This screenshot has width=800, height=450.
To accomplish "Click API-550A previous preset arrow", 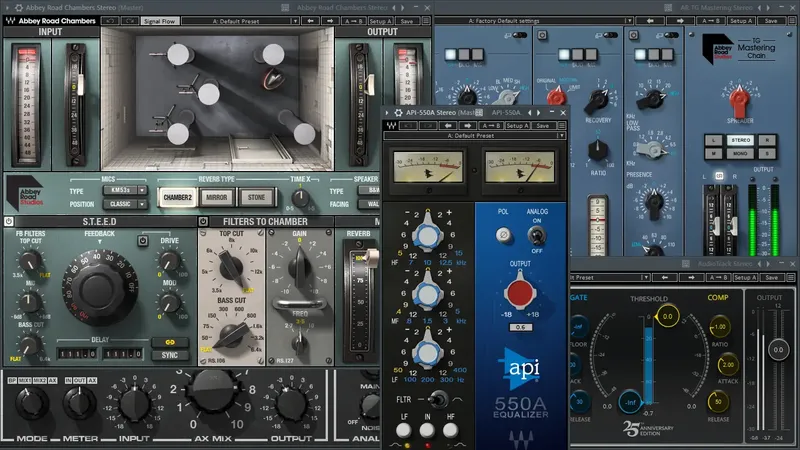I will (447, 126).
